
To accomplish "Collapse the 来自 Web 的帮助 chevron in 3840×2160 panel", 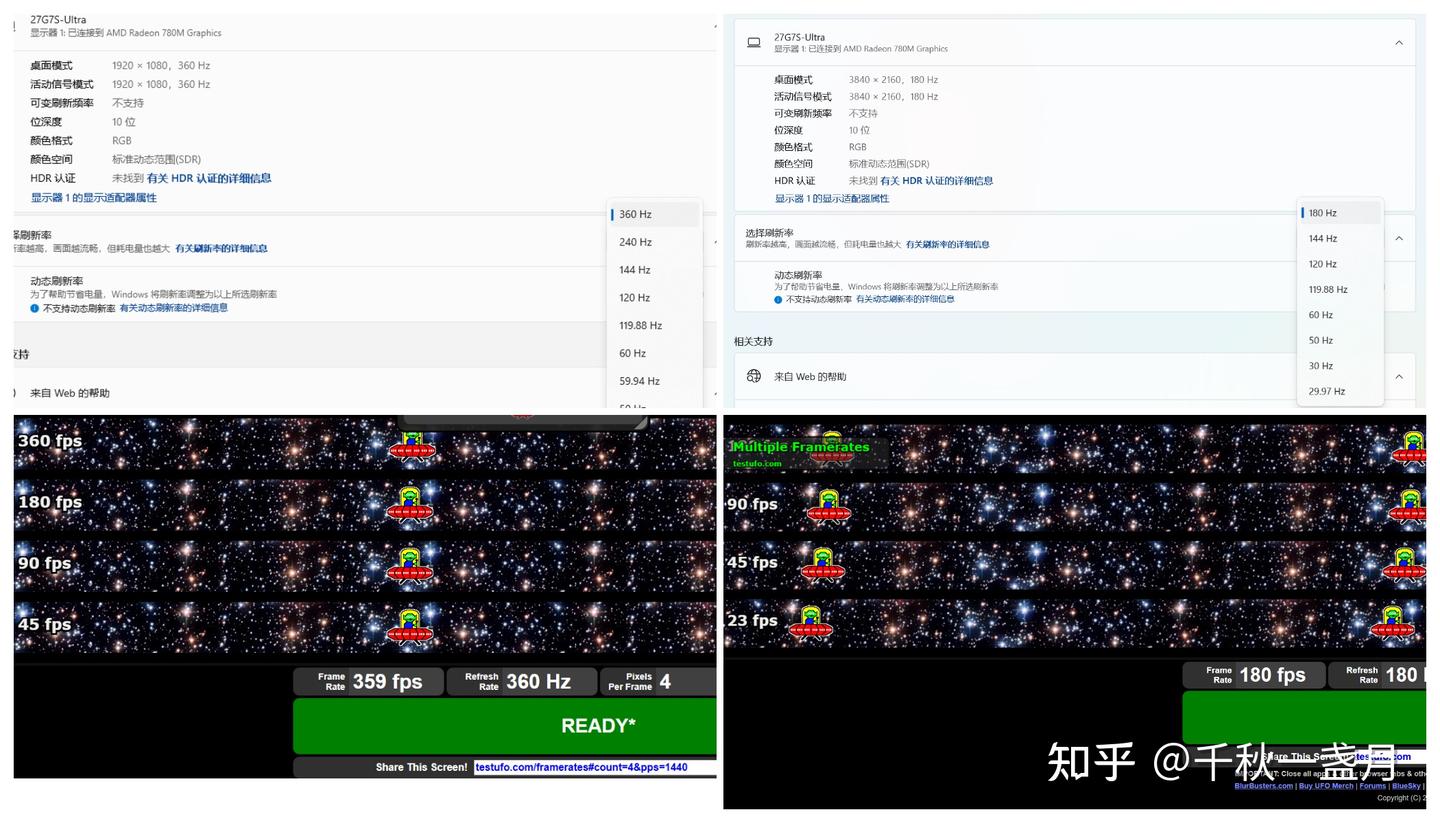I will pyautogui.click(x=1399, y=376).
